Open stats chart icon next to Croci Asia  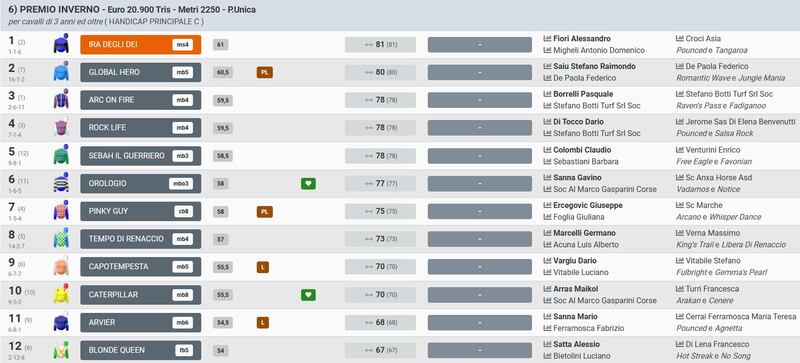(x=680, y=39)
